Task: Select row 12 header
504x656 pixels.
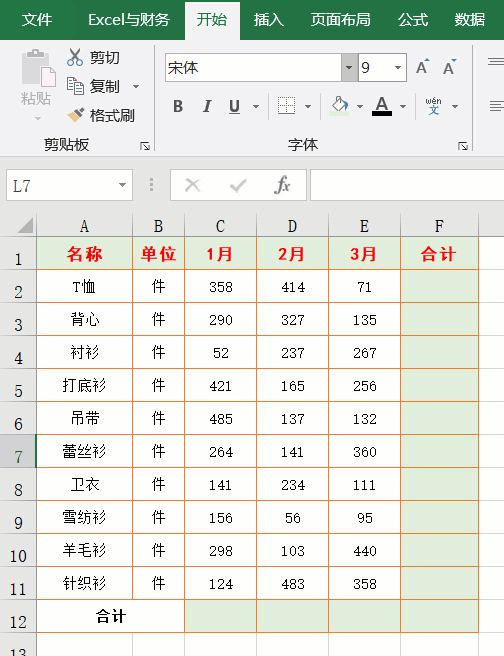Action: [x=18, y=617]
